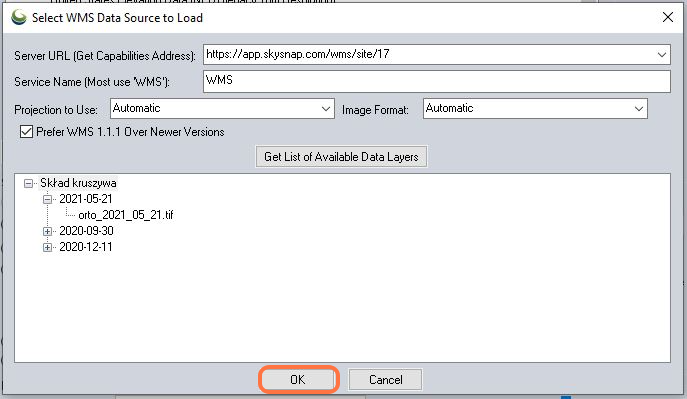Select the orto_2021_05_21.tif layer
Image resolution: width=687 pixels, height=399 pixels.
tap(126, 215)
